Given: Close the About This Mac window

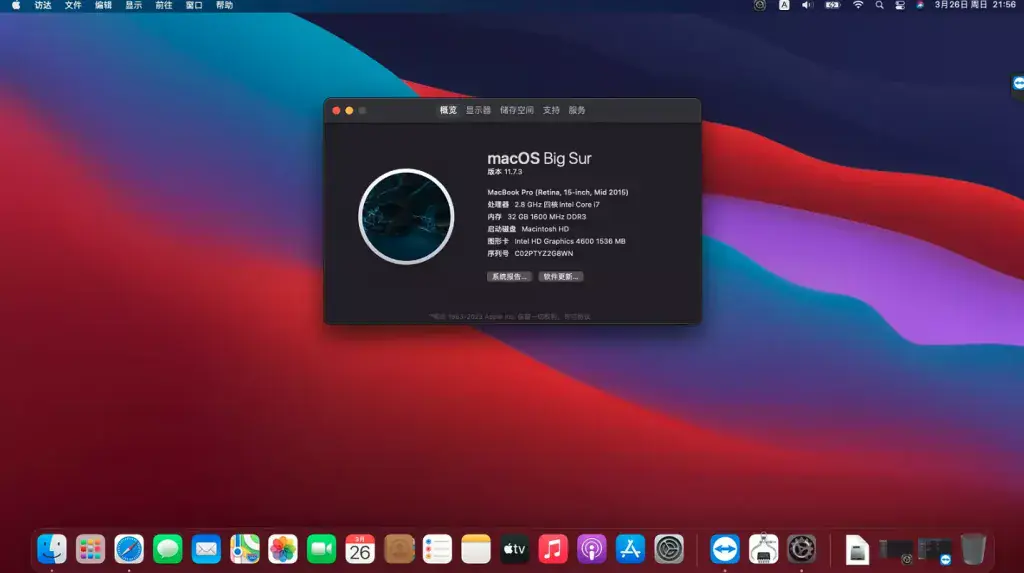Looking at the screenshot, I should tap(336, 110).
